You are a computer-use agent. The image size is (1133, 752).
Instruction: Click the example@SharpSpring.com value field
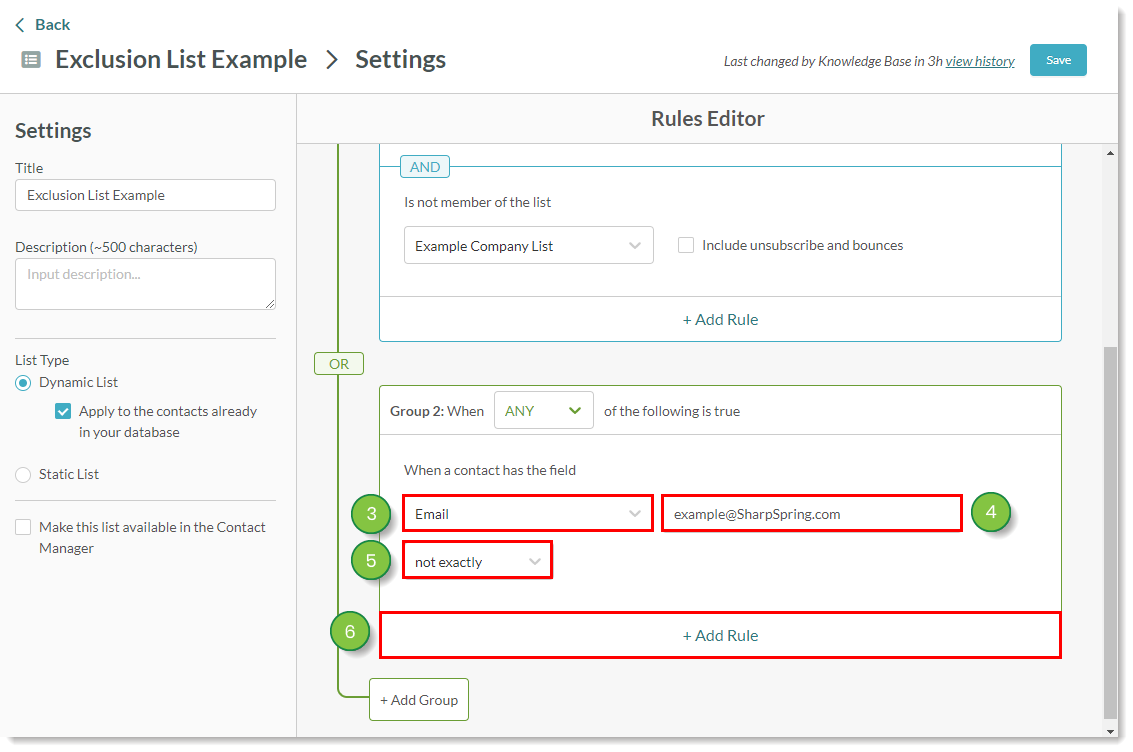click(x=811, y=514)
